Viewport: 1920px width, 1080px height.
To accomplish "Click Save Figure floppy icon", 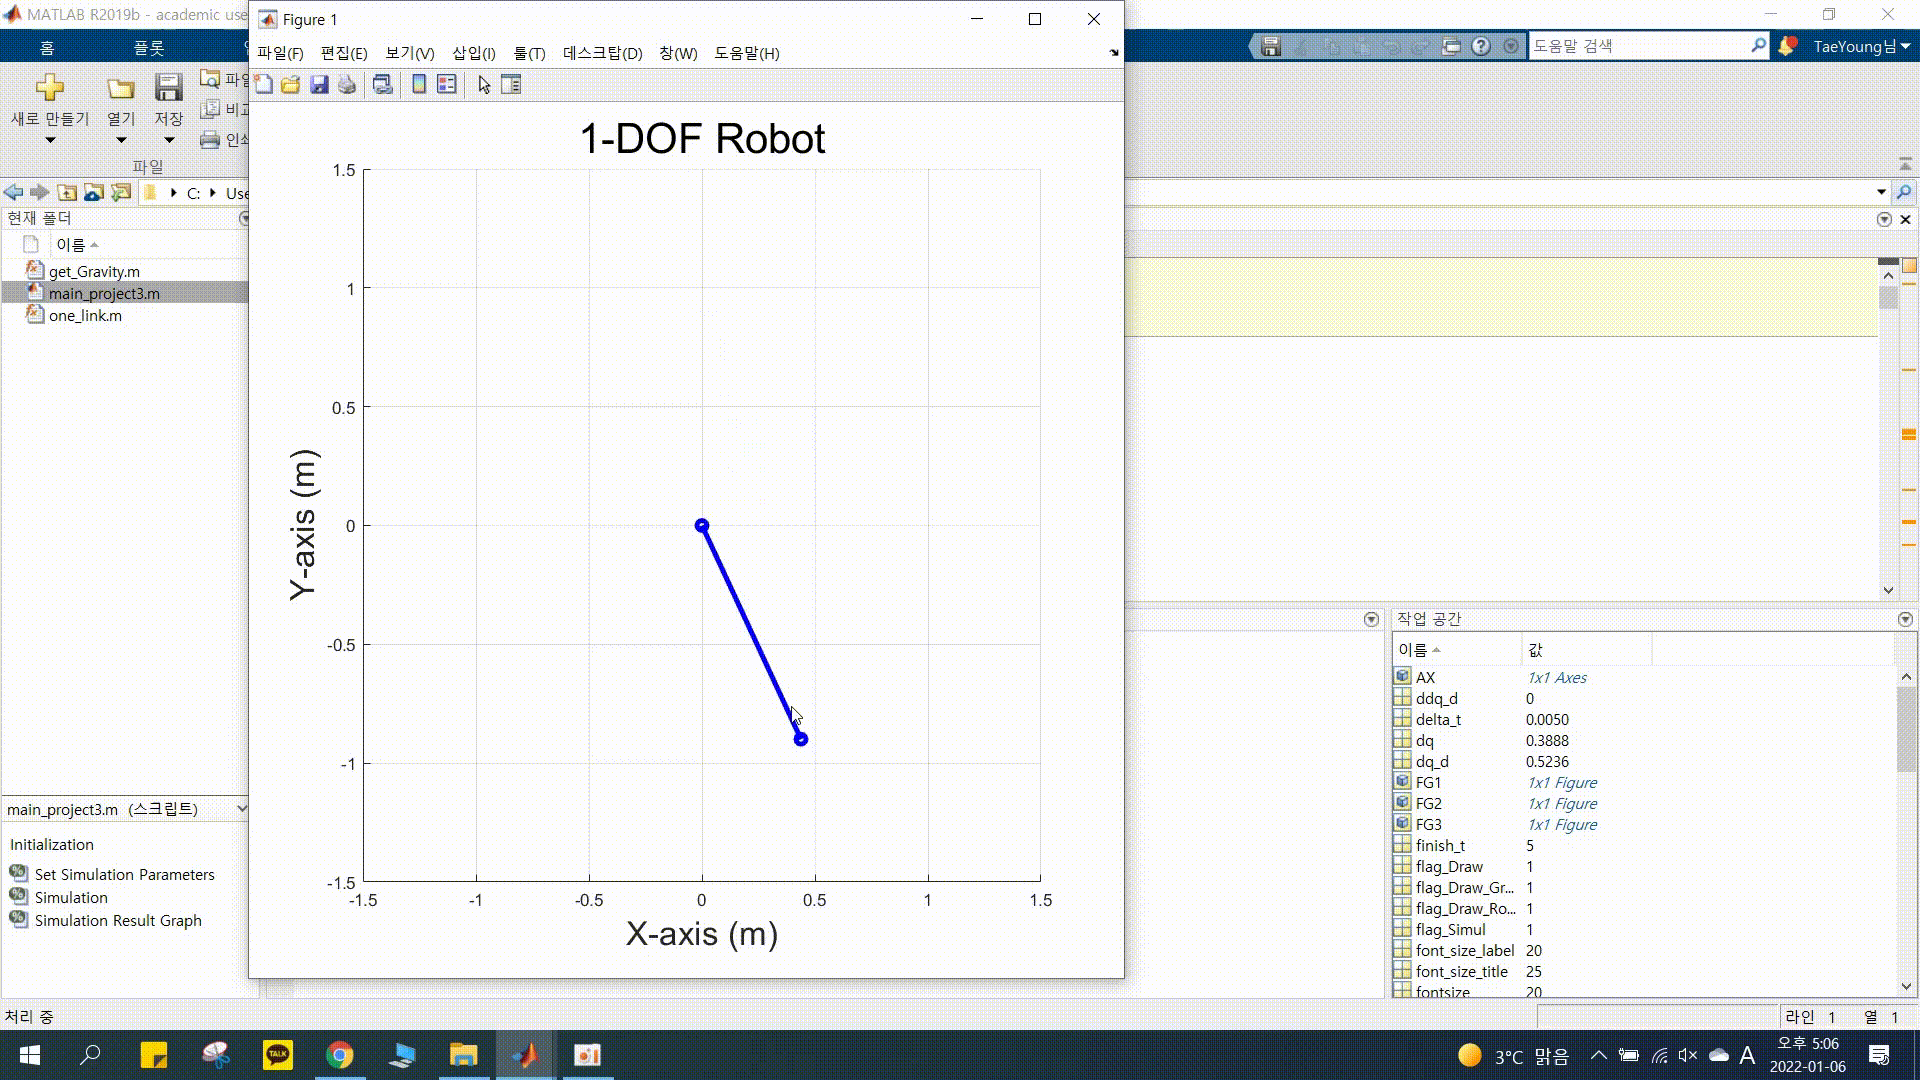I will pos(319,85).
